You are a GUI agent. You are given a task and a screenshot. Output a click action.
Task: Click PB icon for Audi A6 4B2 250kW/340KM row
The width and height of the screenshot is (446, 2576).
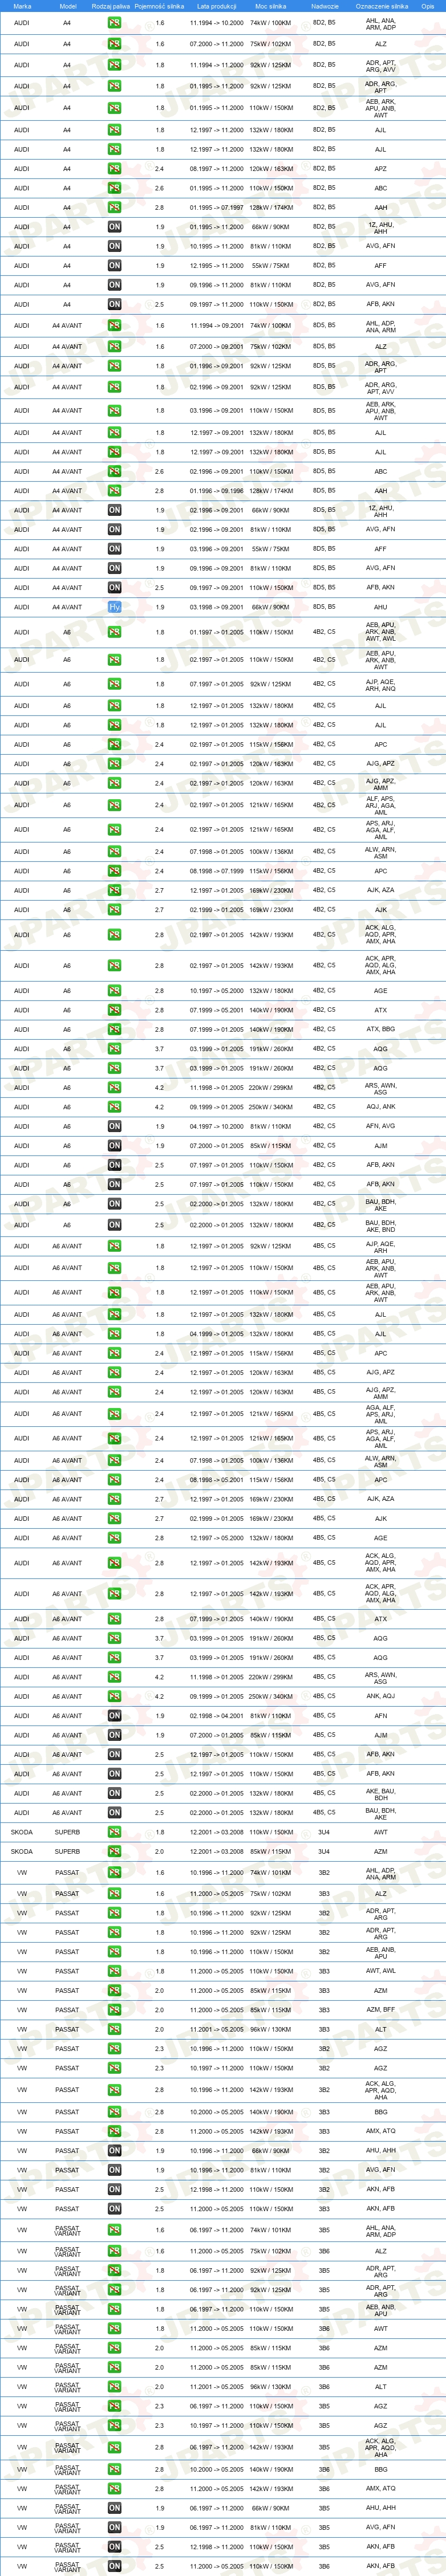click(114, 1107)
